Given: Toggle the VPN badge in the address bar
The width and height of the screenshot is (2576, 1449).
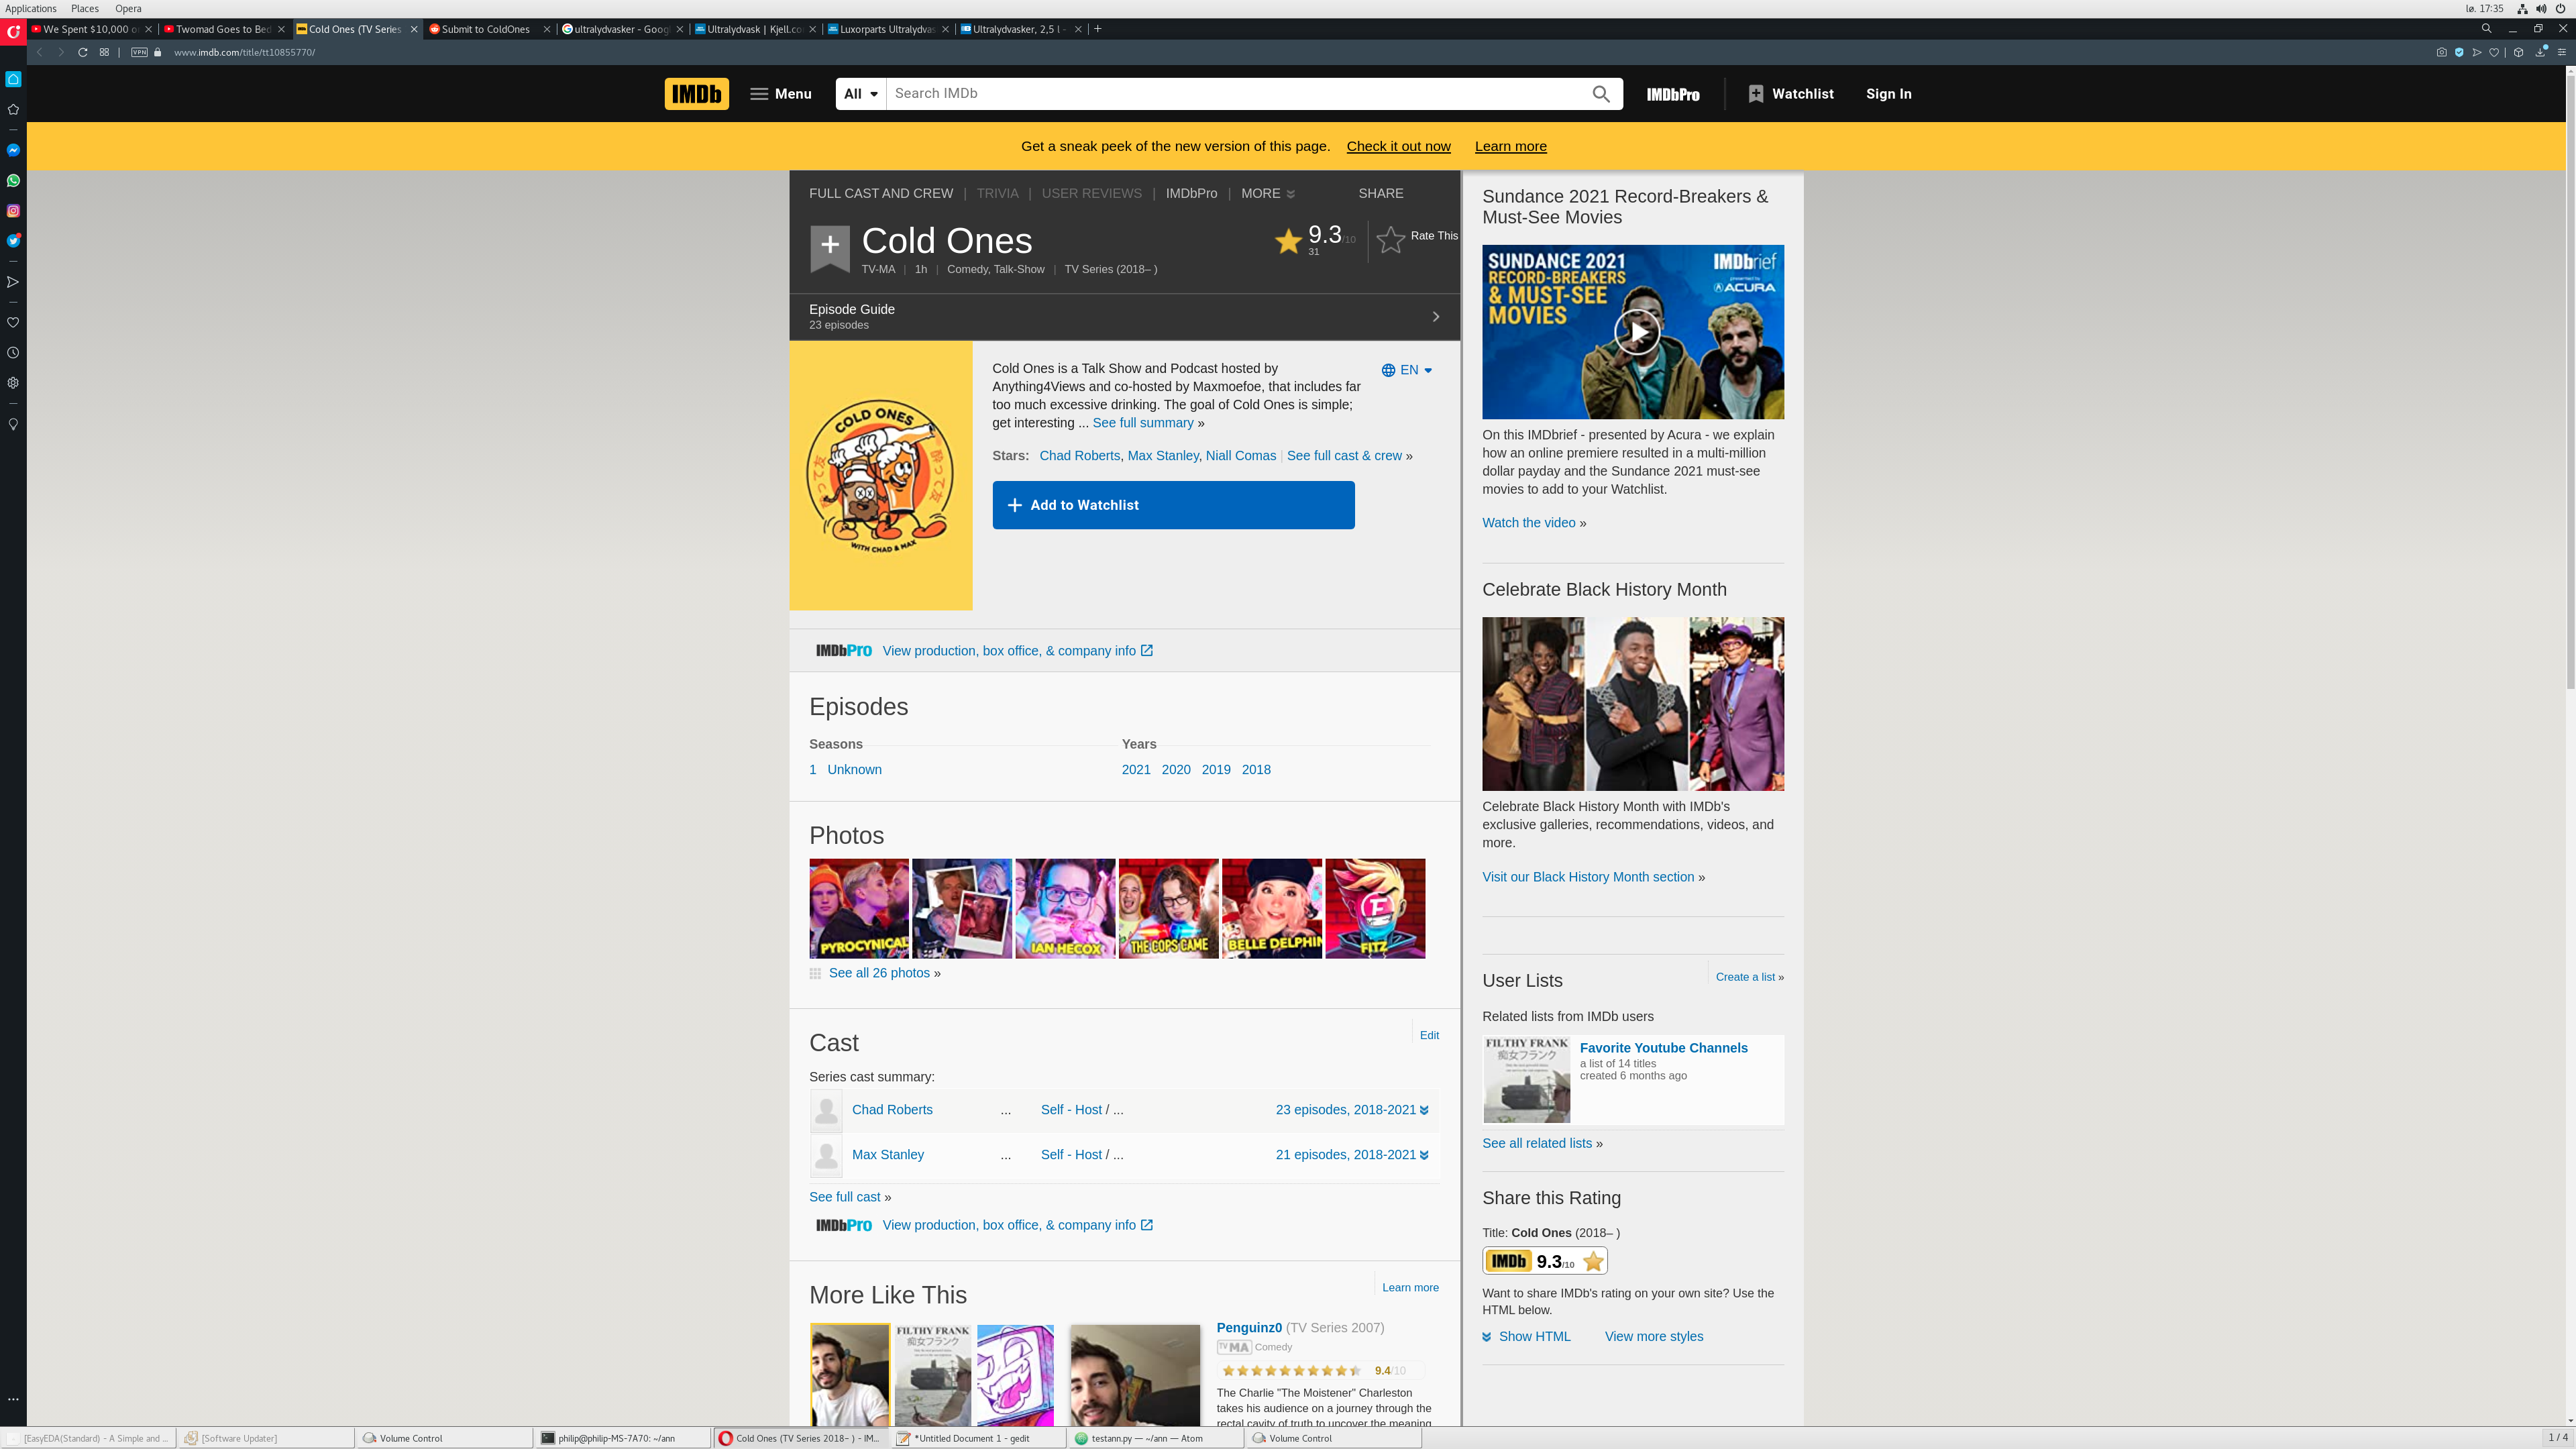Looking at the screenshot, I should (139, 52).
